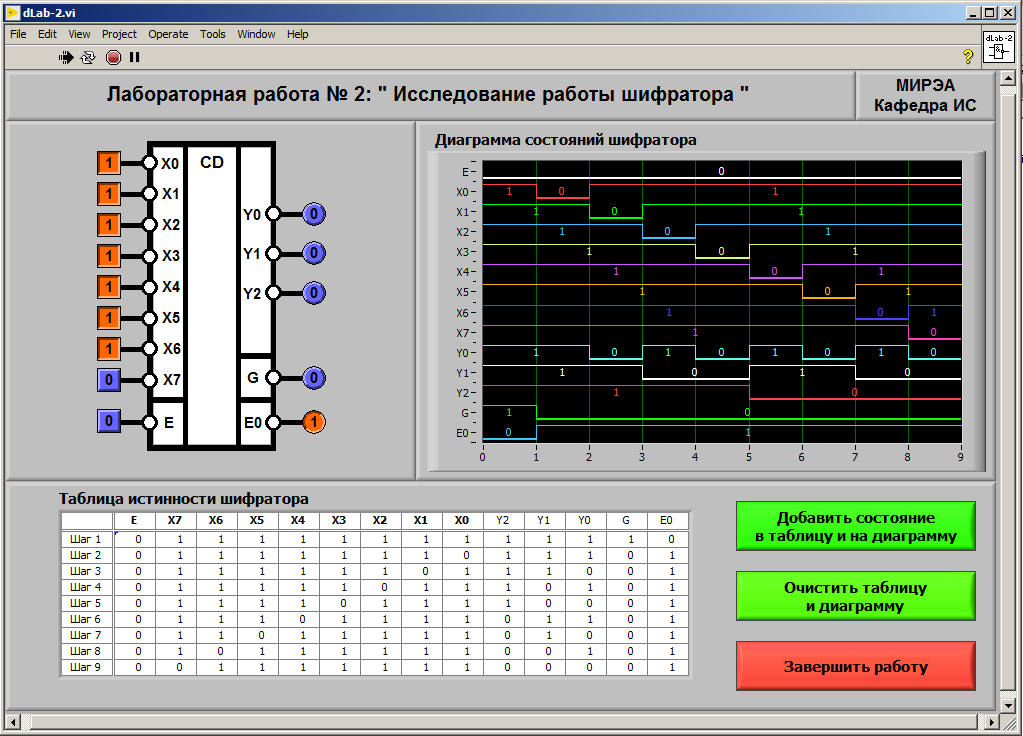Open the Tools menu

[x=213, y=34]
